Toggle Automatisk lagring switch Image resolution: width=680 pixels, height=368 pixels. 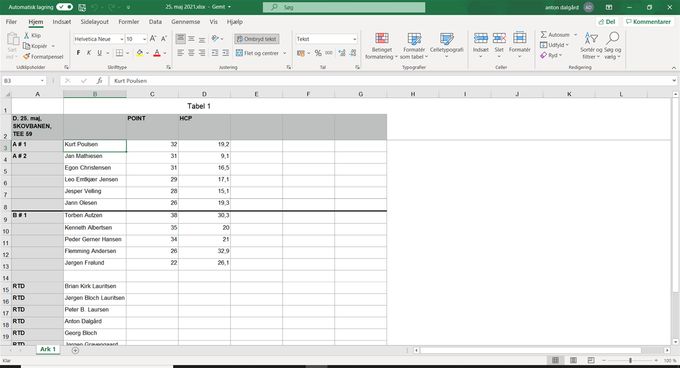tap(65, 7)
